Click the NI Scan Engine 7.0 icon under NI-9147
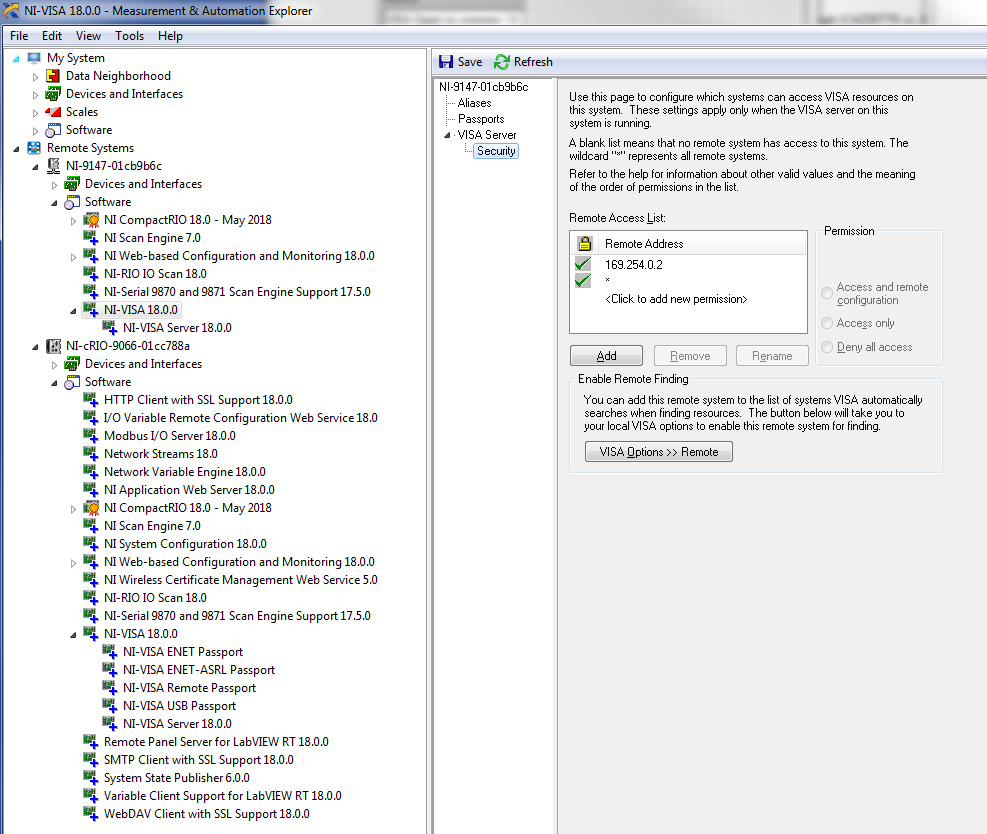This screenshot has height=834, width=987. [91, 238]
